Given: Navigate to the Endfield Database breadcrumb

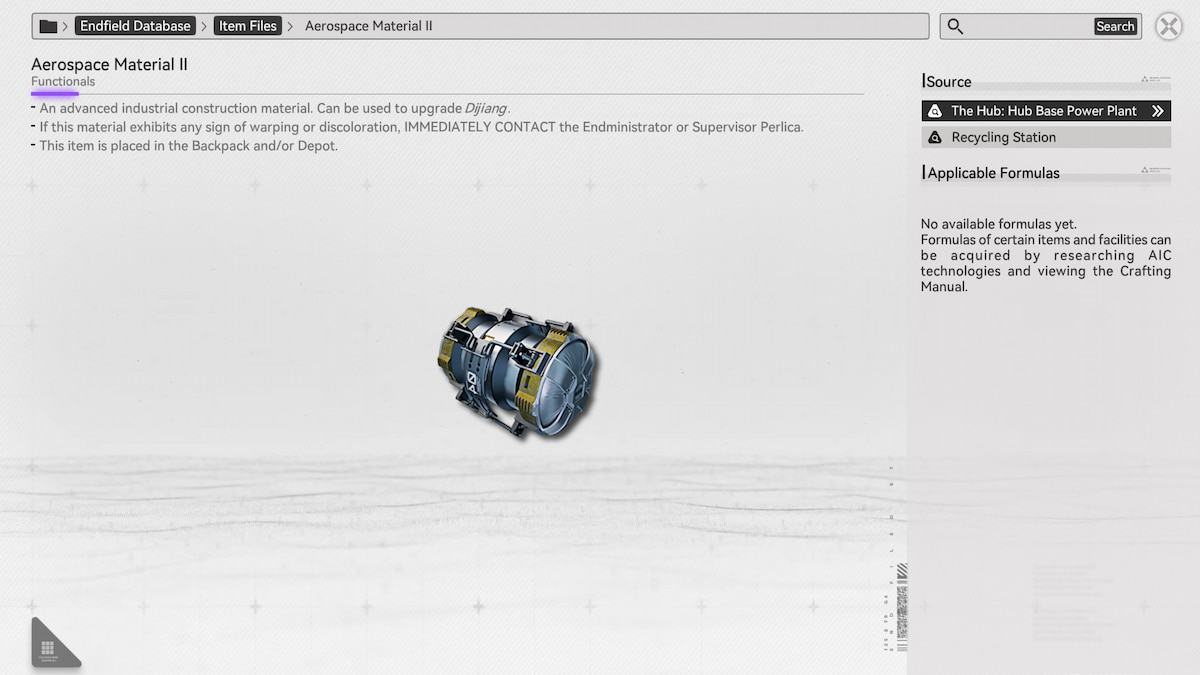Looking at the screenshot, I should 135,26.
